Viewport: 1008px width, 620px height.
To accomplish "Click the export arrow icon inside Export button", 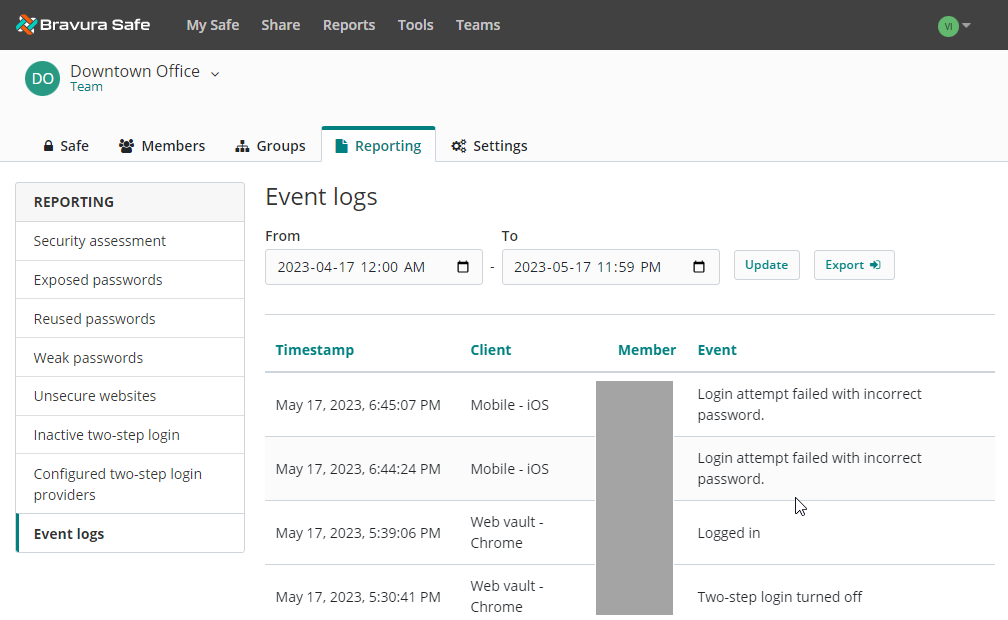I will [877, 264].
